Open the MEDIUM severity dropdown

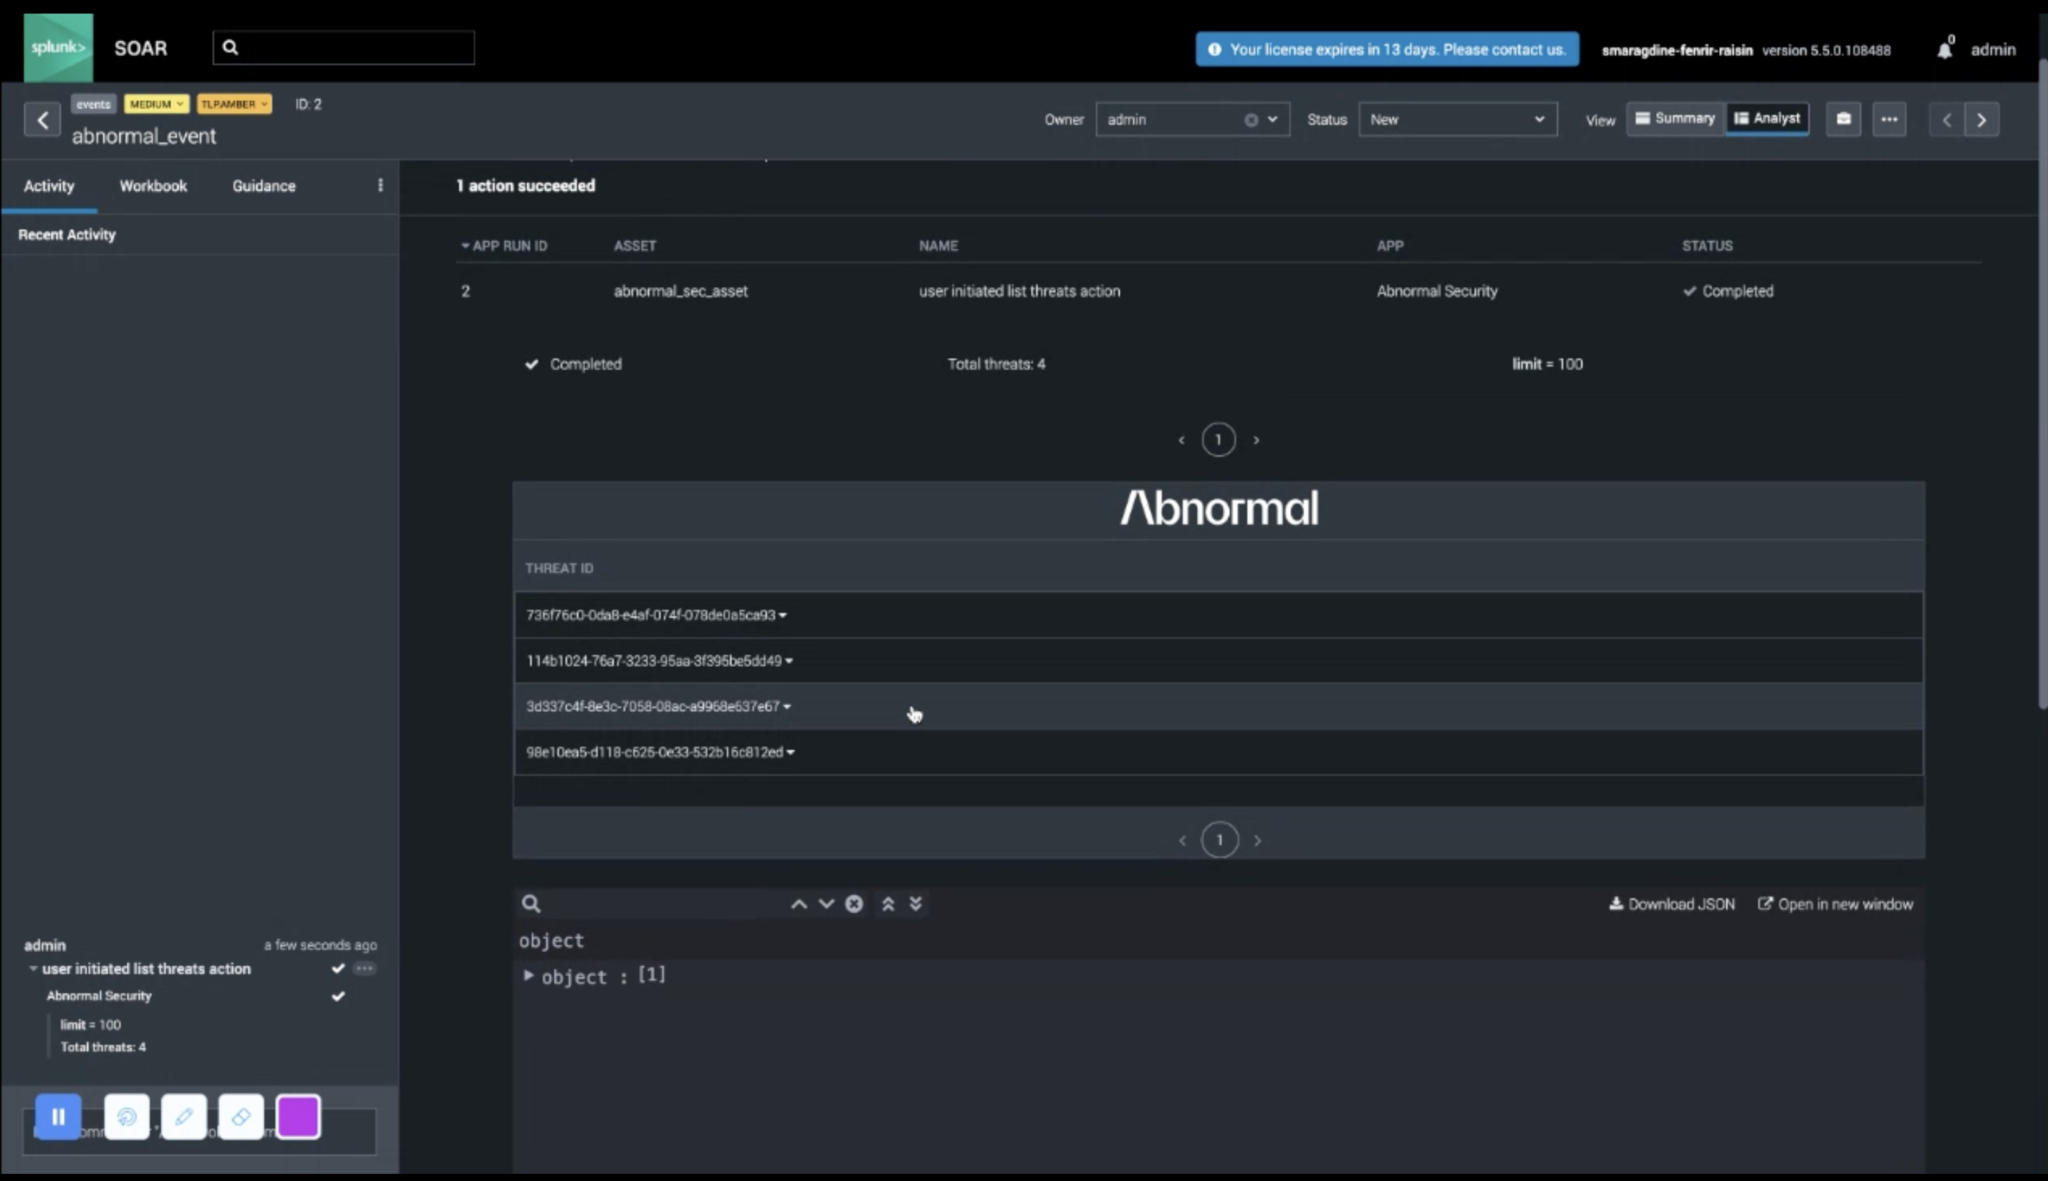click(x=156, y=104)
